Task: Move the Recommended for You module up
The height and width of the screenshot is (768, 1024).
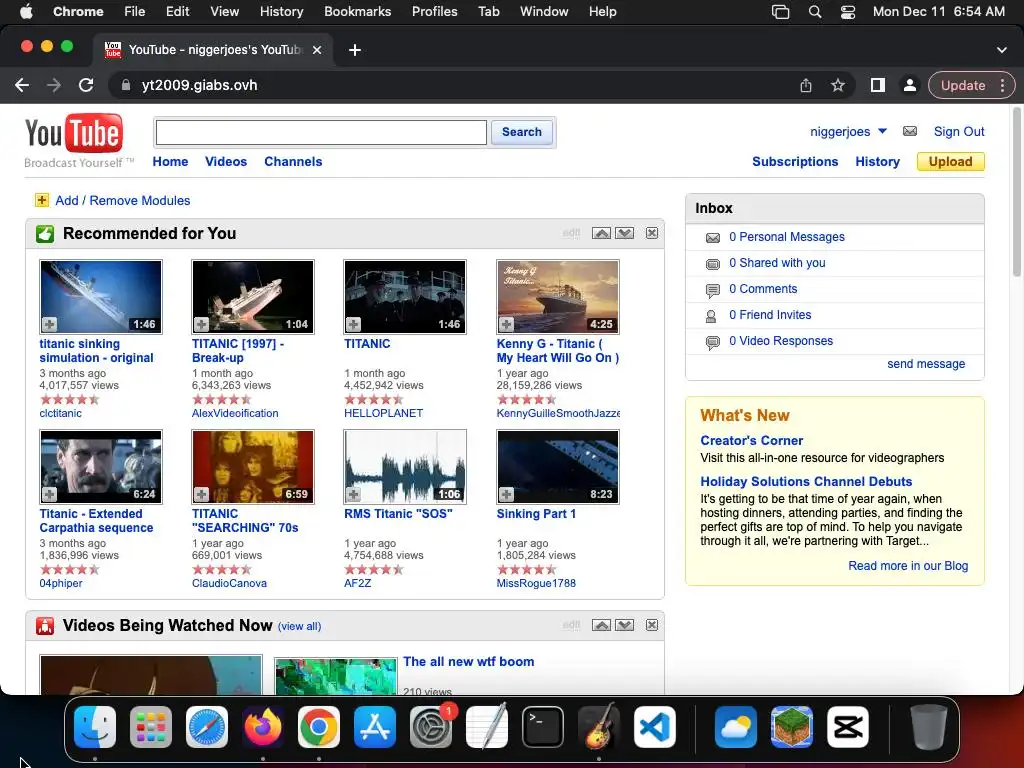Action: (601, 233)
